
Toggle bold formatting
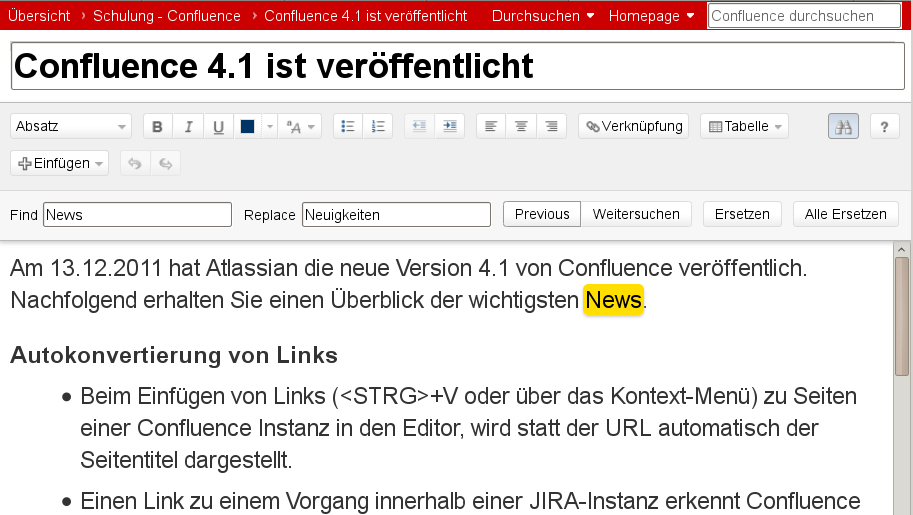157,126
